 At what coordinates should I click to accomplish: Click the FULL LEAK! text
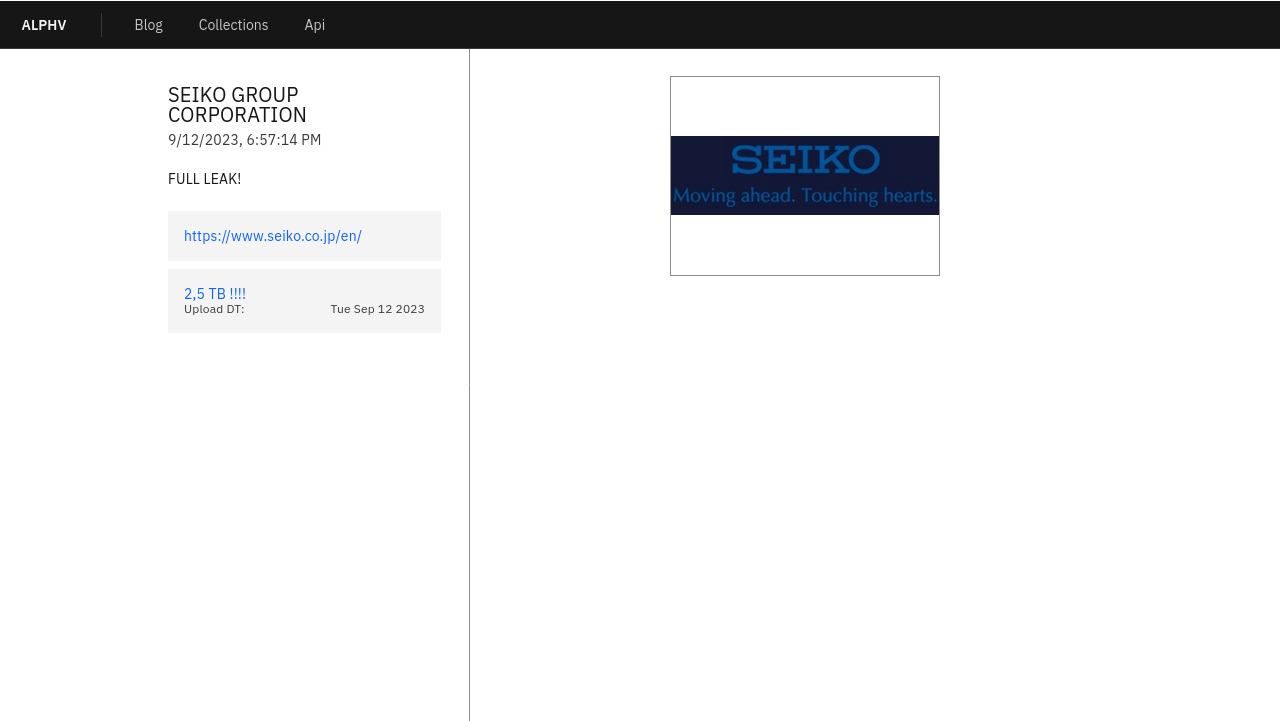[205, 179]
